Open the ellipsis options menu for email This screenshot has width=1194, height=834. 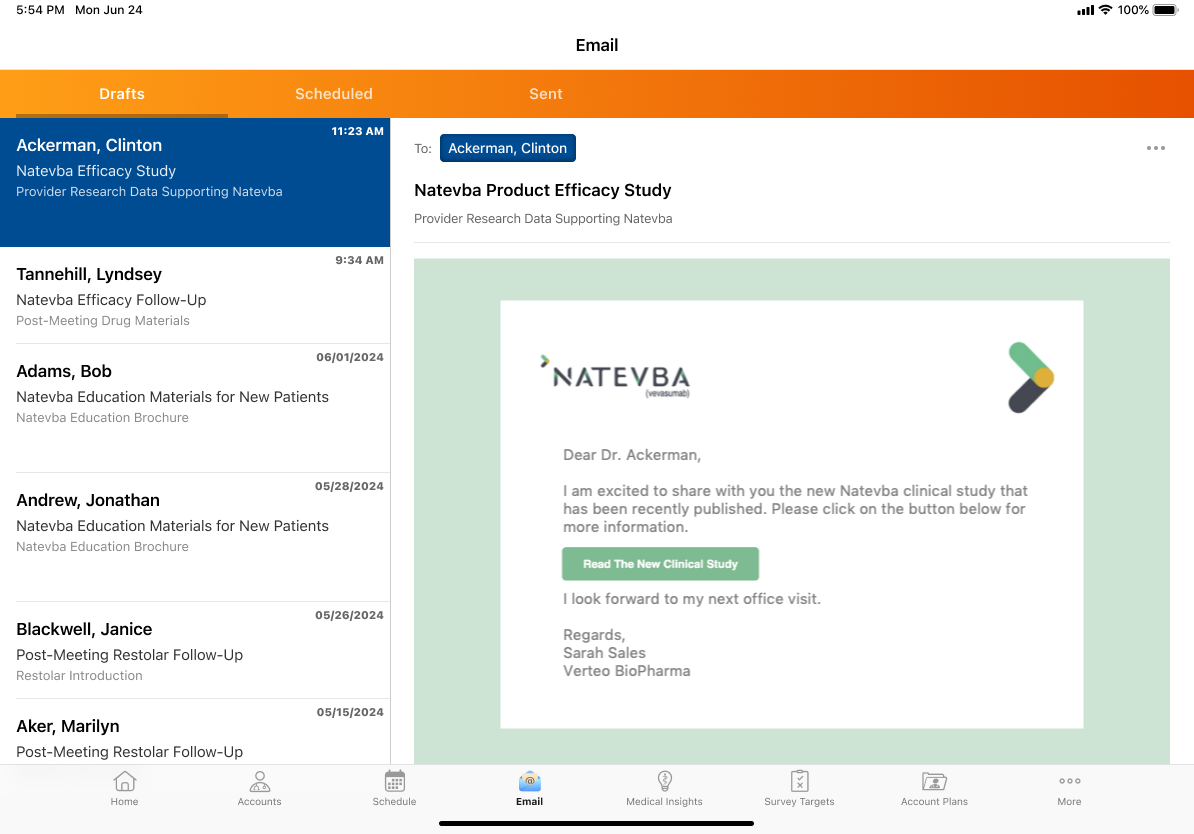coord(1155,148)
